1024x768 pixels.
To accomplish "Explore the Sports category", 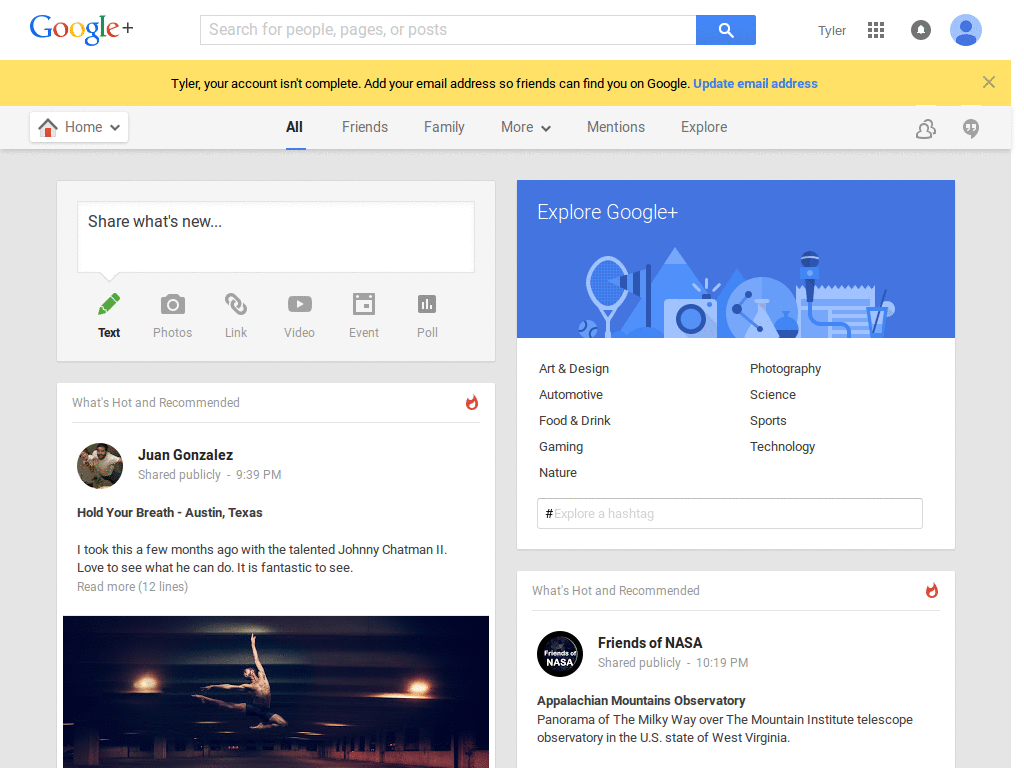I will coord(768,421).
